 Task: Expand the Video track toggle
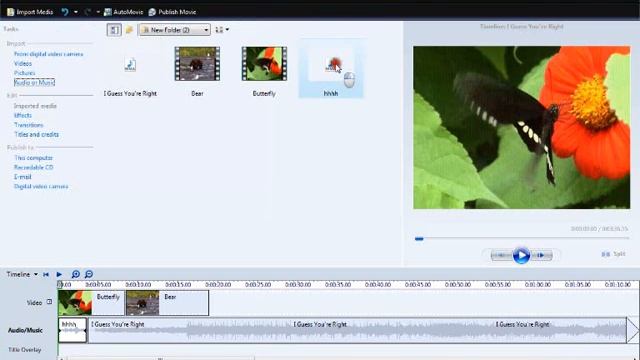coord(49,302)
